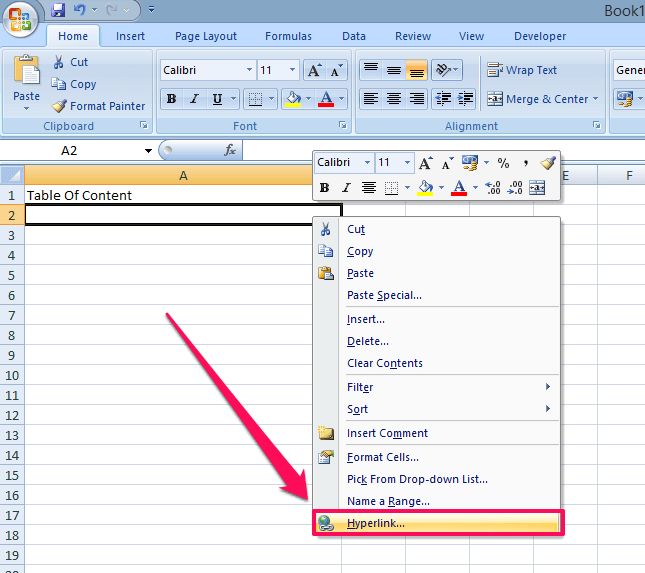Select row 10 header
The width and height of the screenshot is (645, 573).
point(12,375)
